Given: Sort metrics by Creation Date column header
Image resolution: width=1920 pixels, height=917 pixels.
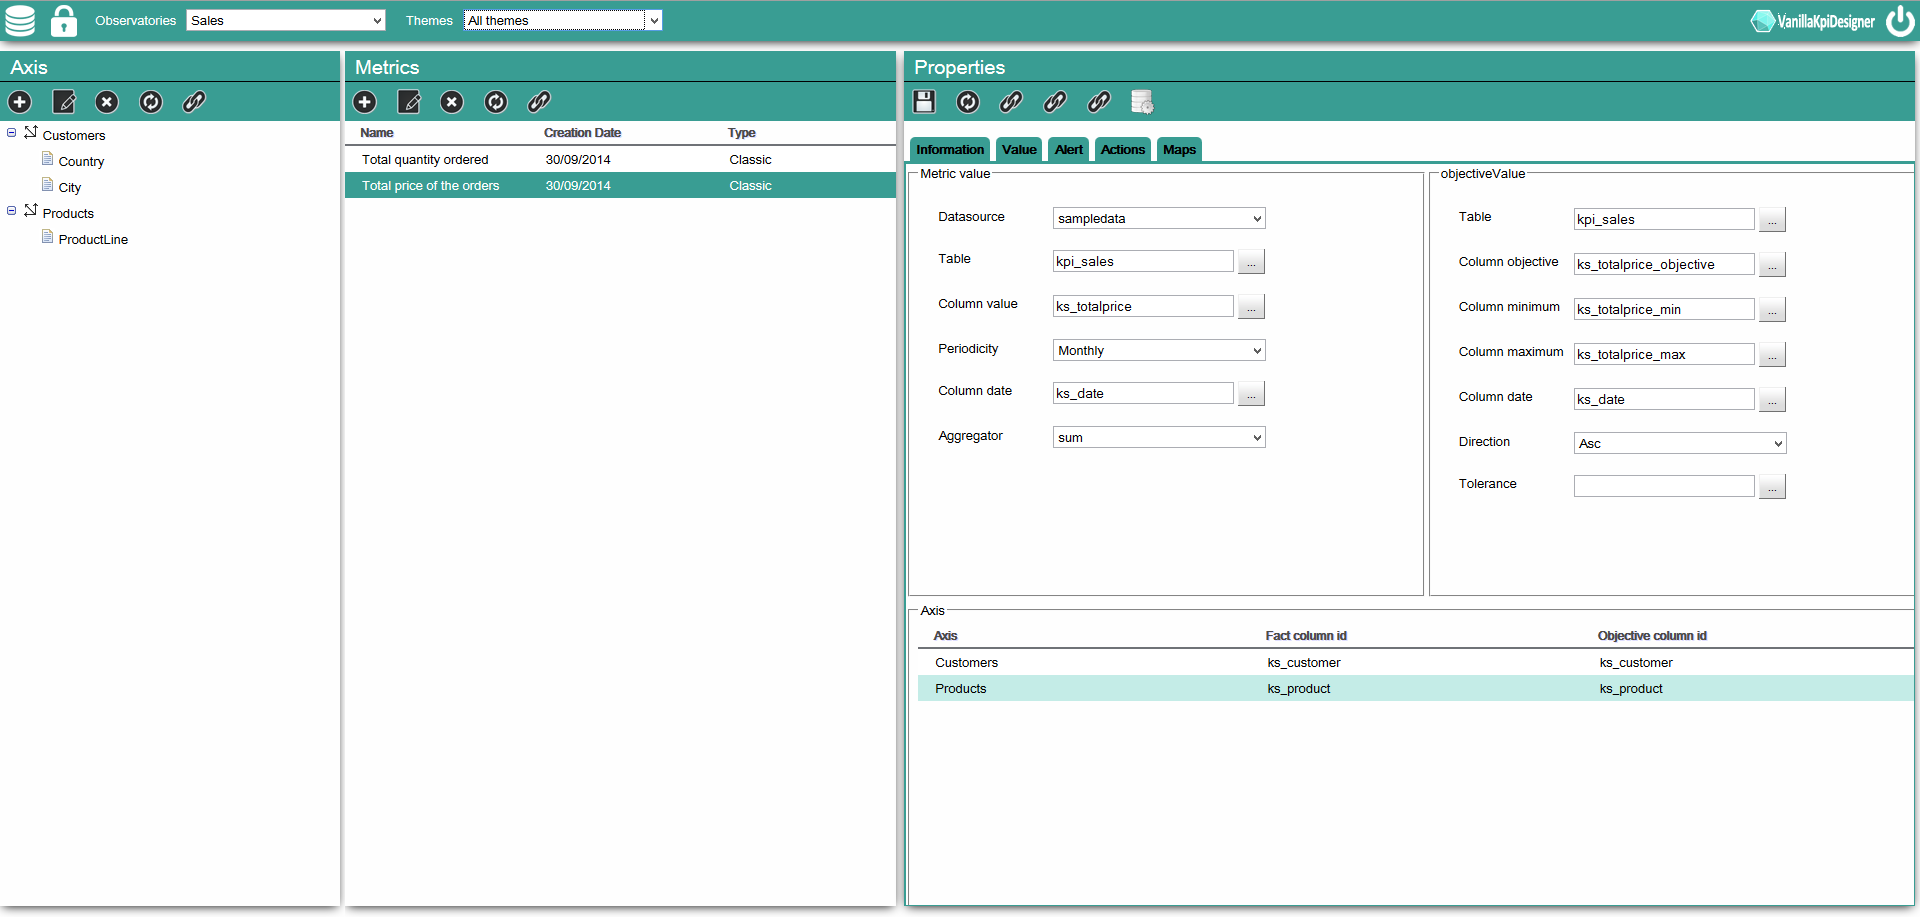Looking at the screenshot, I should [x=582, y=133].
